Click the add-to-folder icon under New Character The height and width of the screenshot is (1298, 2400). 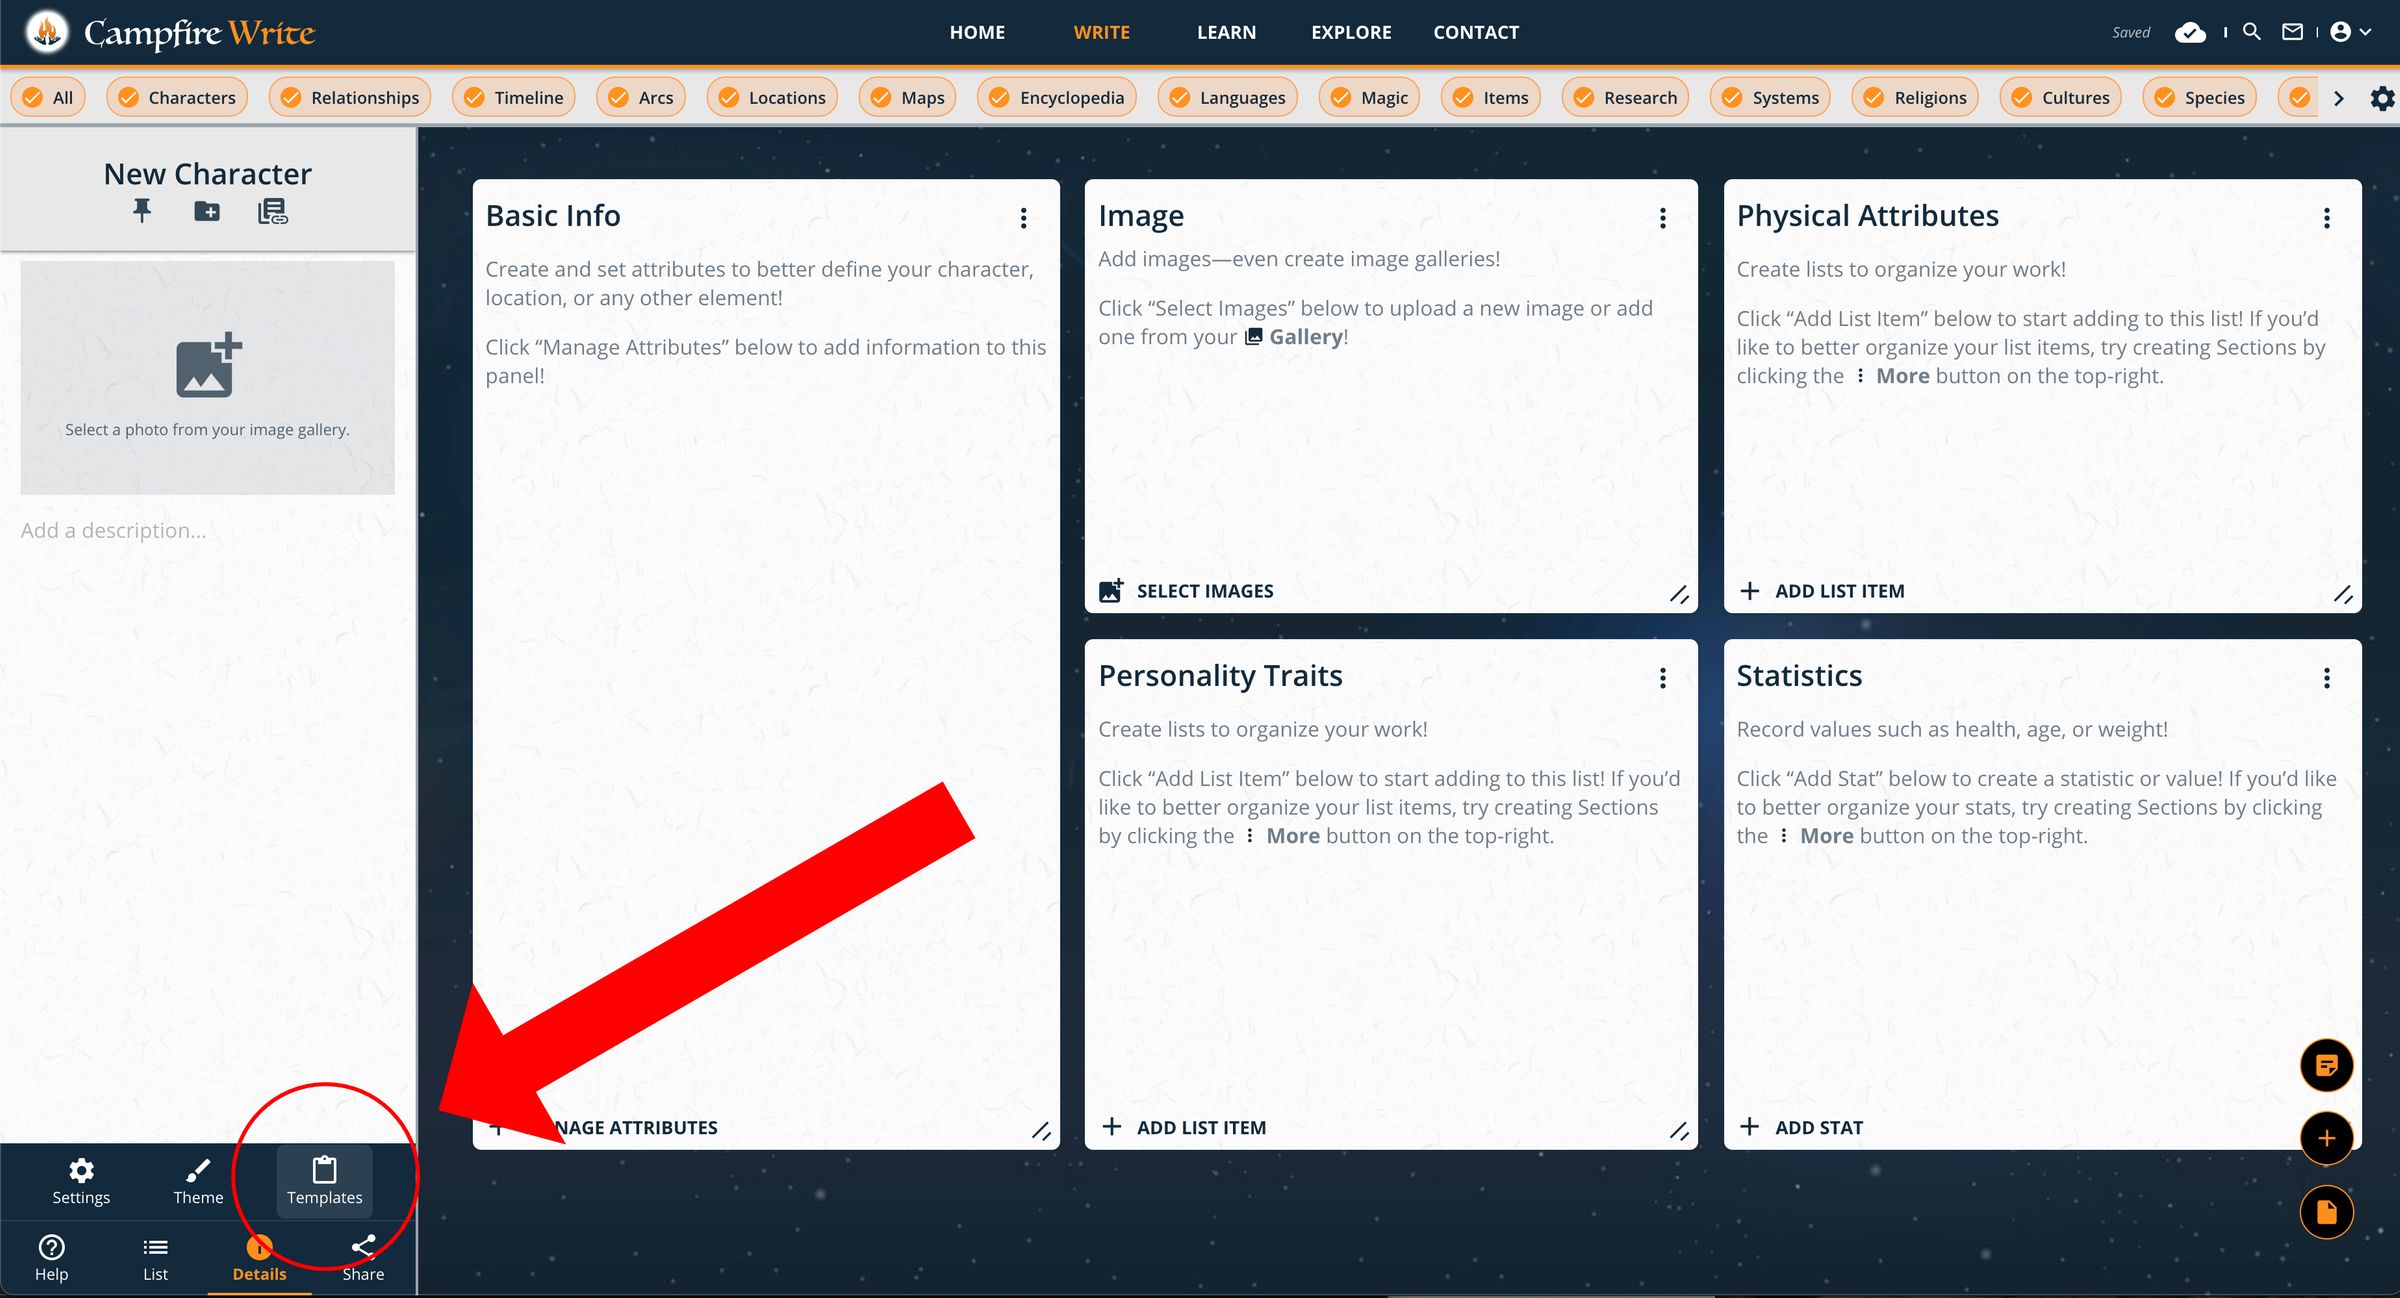point(207,211)
